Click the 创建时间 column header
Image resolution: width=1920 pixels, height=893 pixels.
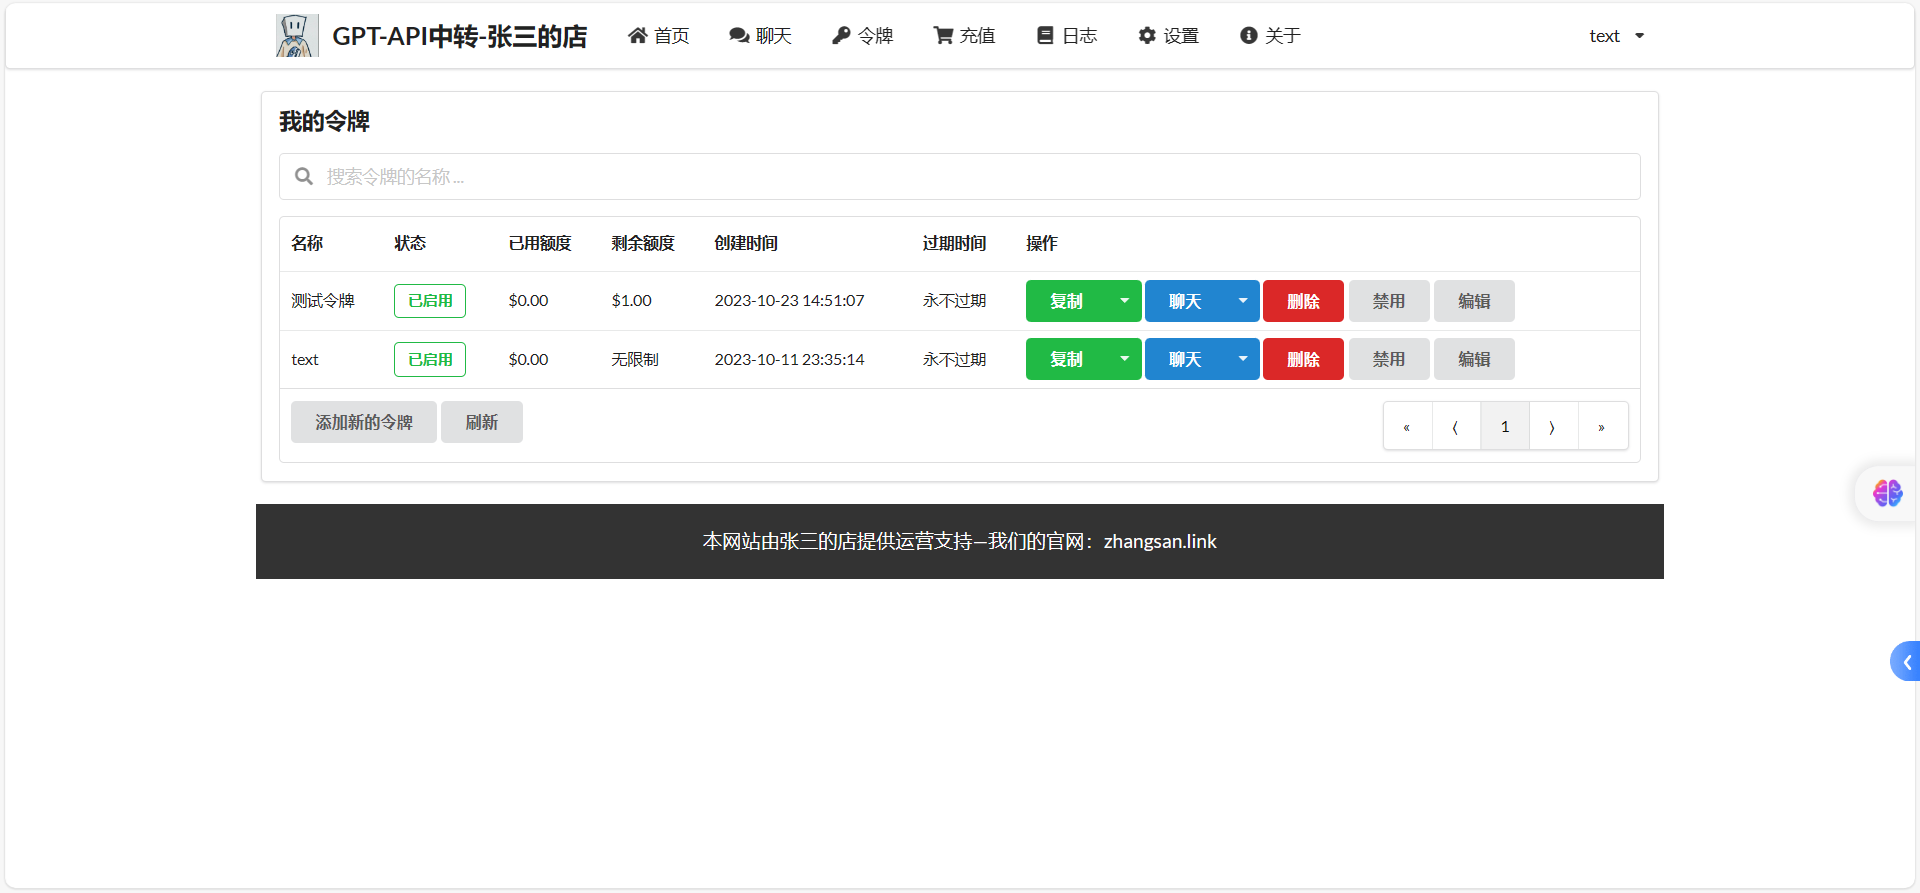tap(746, 243)
